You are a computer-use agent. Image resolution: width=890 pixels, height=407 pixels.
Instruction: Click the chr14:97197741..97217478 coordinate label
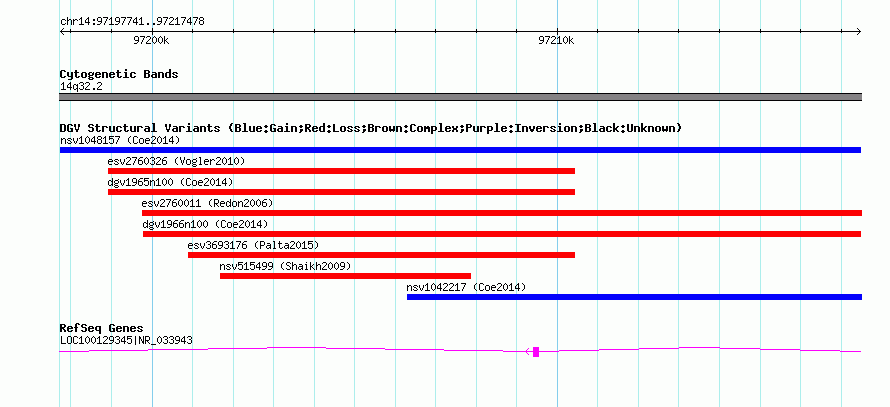[132, 22]
